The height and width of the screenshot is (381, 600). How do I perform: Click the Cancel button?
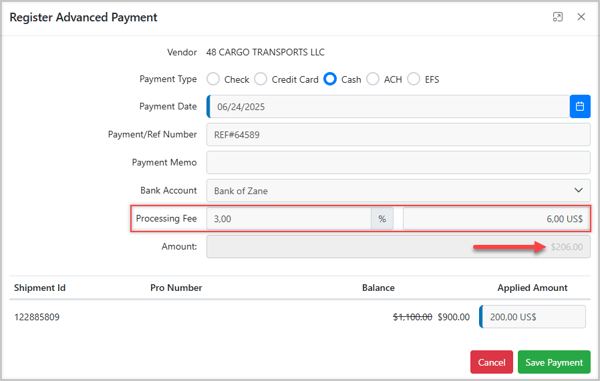pyautogui.click(x=491, y=362)
